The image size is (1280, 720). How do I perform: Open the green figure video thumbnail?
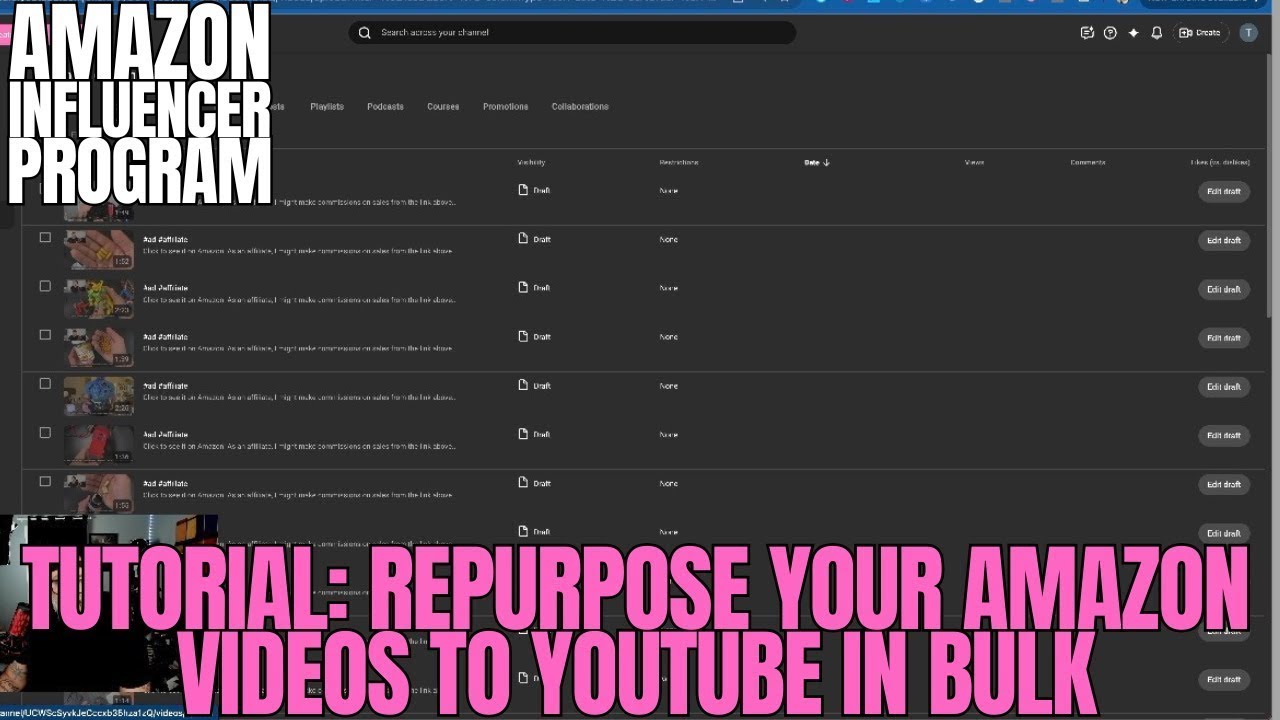coord(99,298)
